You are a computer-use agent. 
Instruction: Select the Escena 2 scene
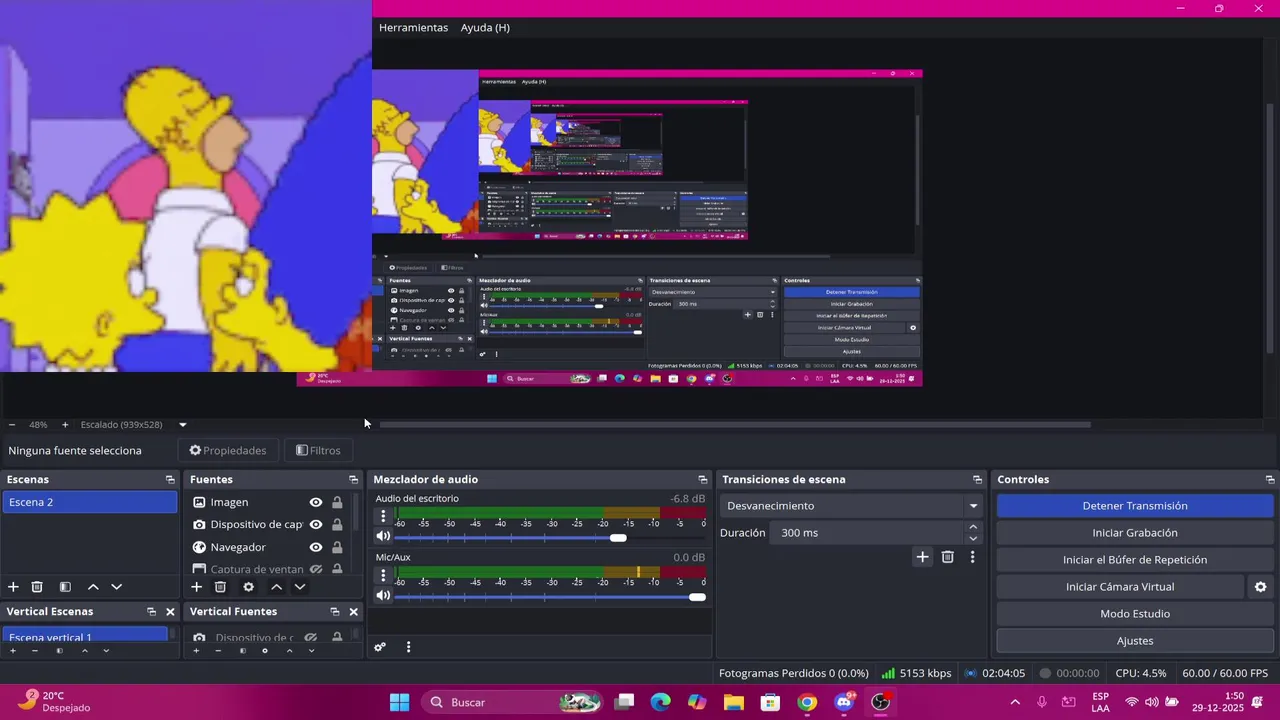tap(89, 502)
